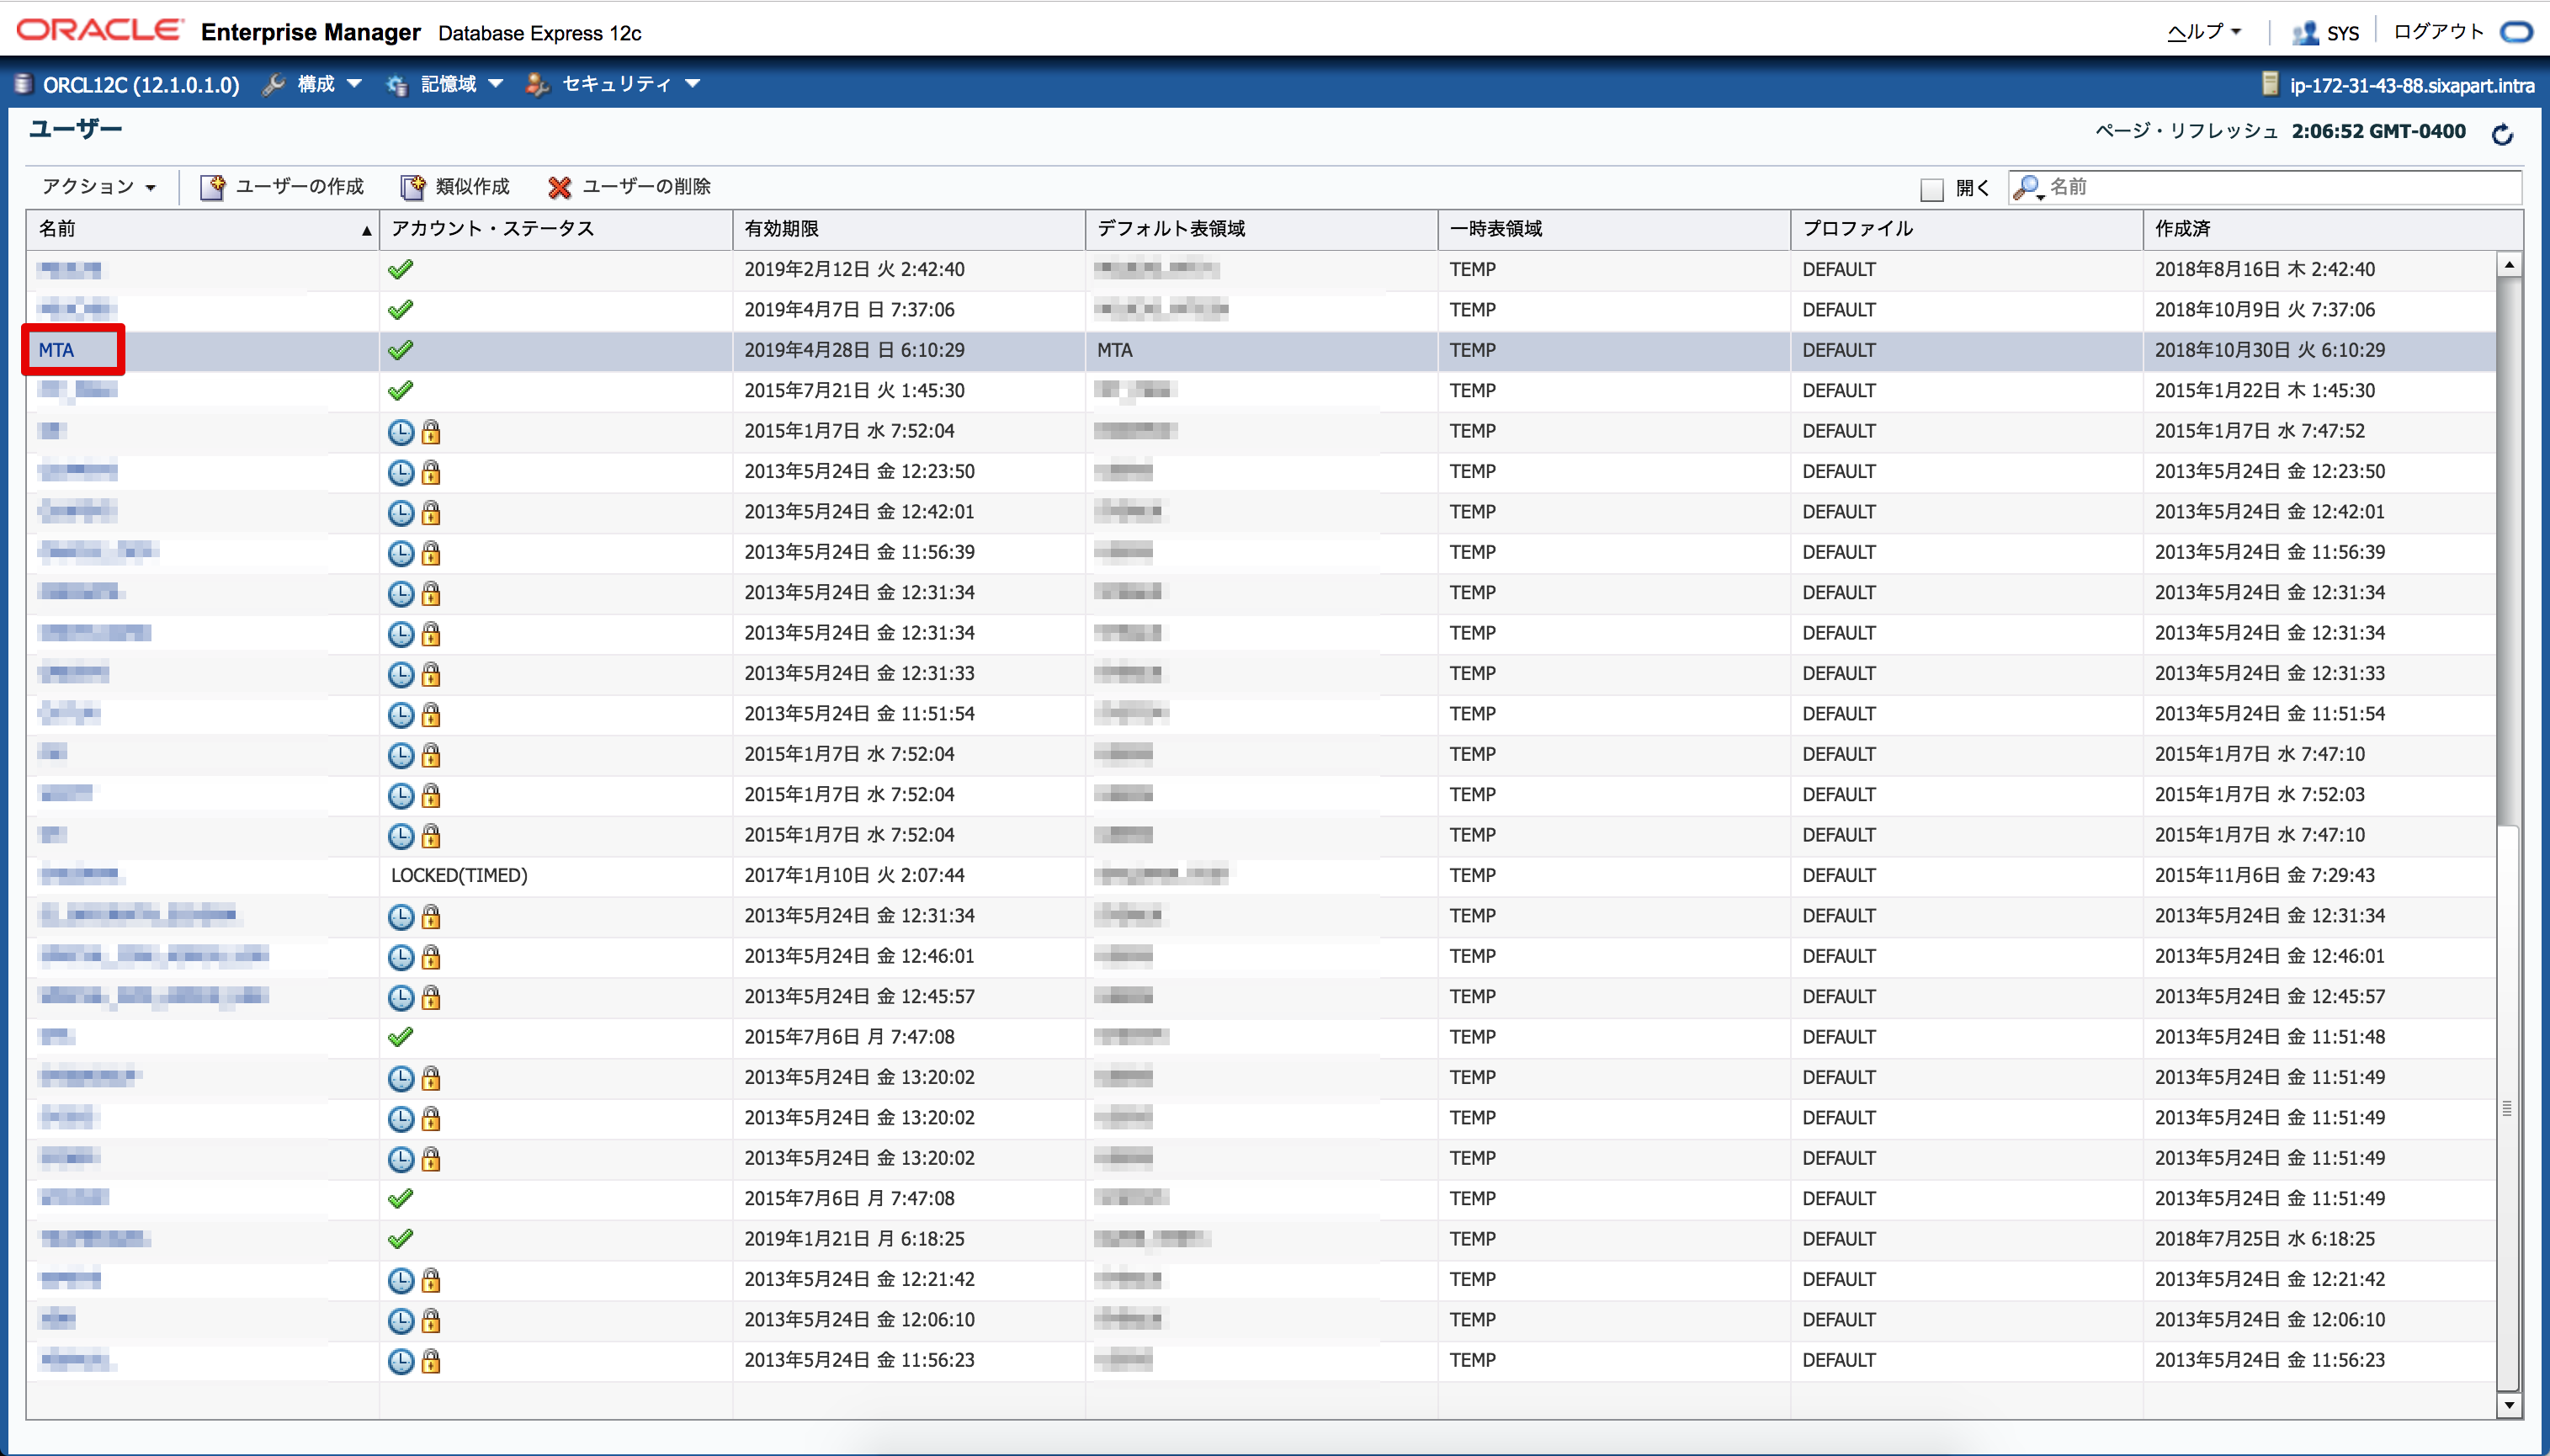Click the red X delete user icon

tap(560, 187)
